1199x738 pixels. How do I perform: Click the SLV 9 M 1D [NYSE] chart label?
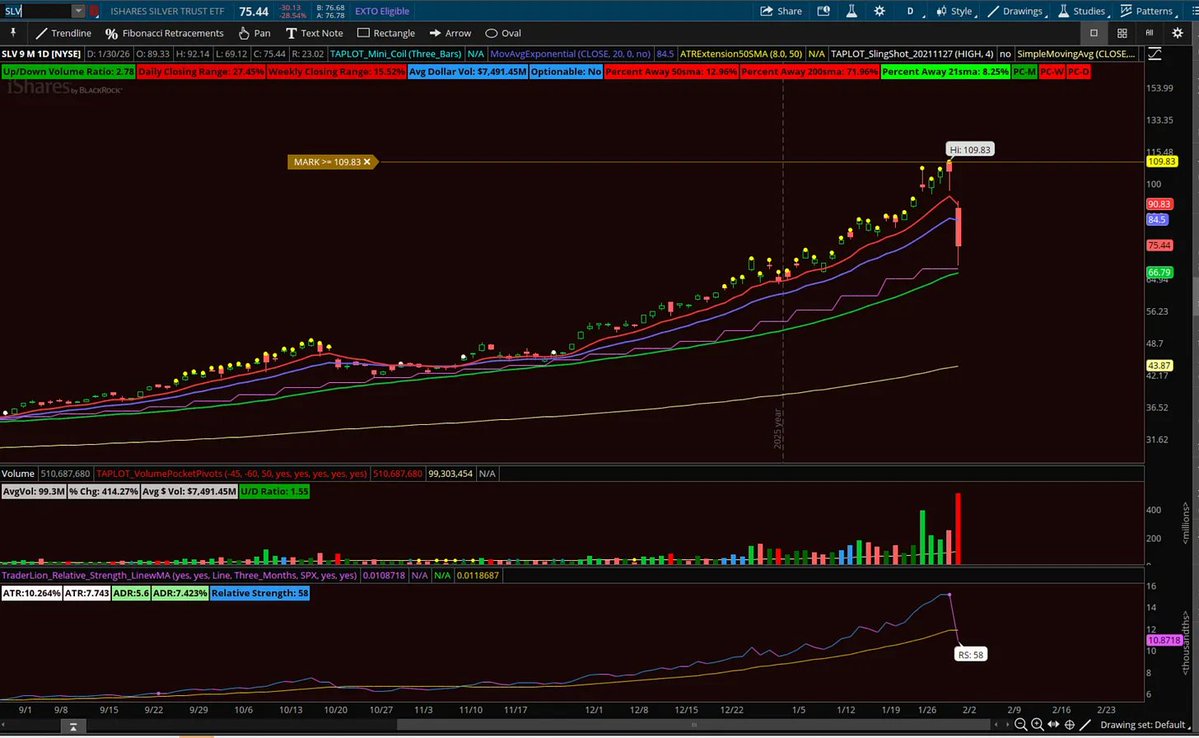click(x=41, y=54)
